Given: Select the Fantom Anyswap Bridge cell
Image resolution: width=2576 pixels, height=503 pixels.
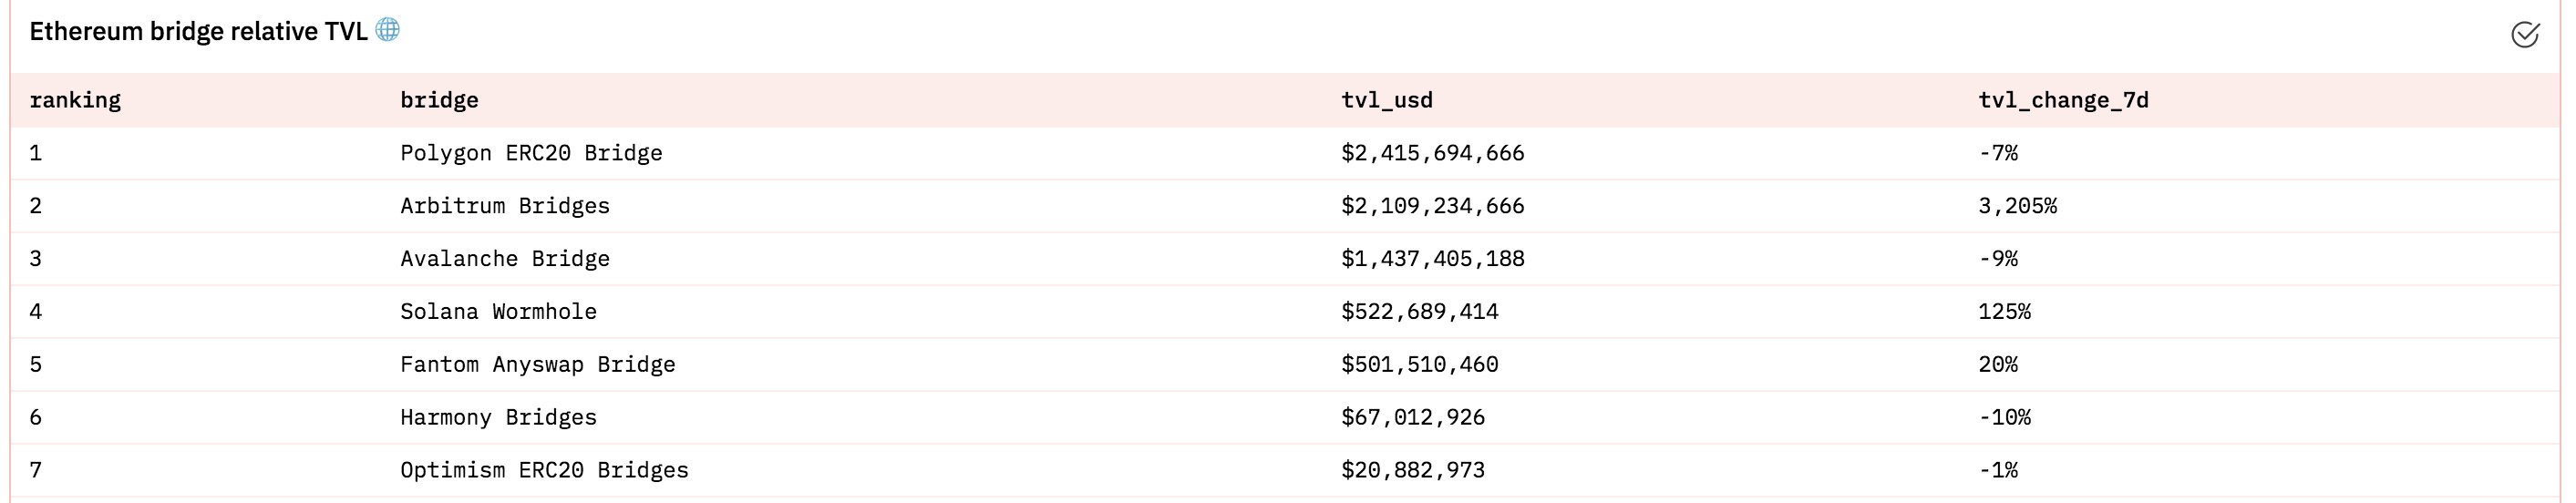Looking at the screenshot, I should pyautogui.click(x=538, y=365).
